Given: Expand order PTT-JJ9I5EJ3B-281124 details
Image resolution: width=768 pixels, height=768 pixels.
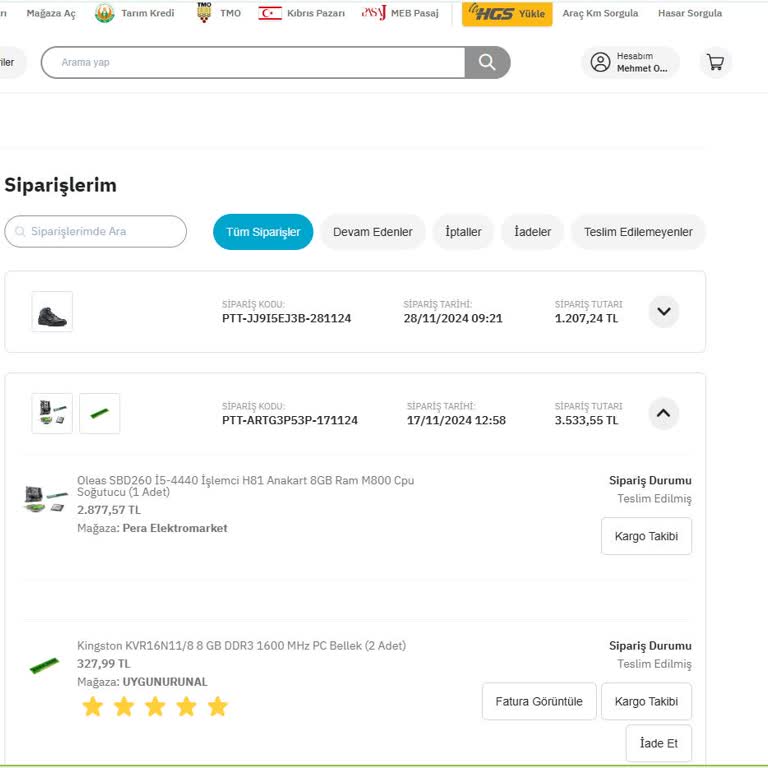Looking at the screenshot, I should tap(664, 312).
